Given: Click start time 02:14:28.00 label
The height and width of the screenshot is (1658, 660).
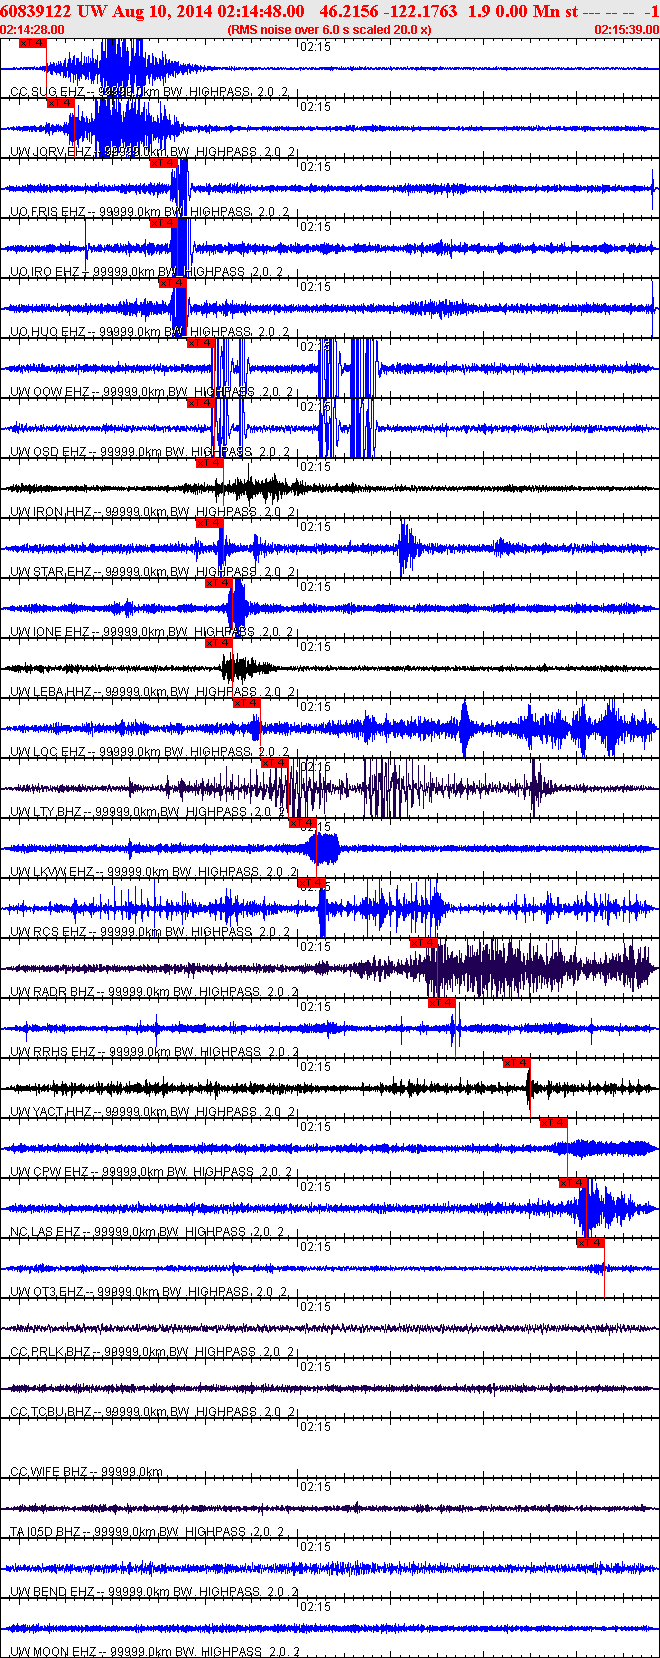Looking at the screenshot, I should point(33,30).
